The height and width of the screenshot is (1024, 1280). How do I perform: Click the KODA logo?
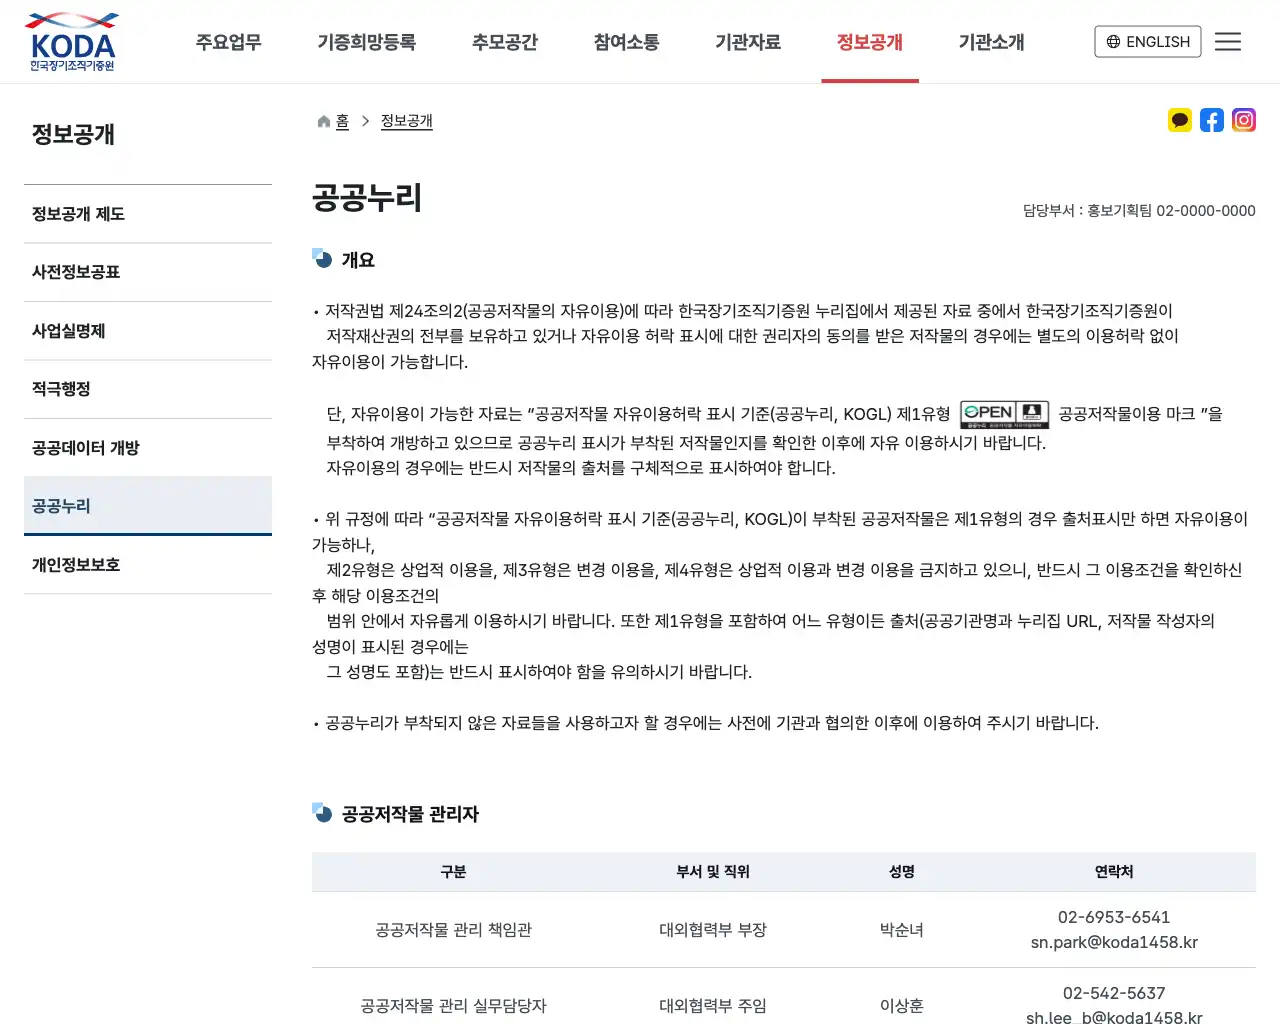pyautogui.click(x=71, y=42)
